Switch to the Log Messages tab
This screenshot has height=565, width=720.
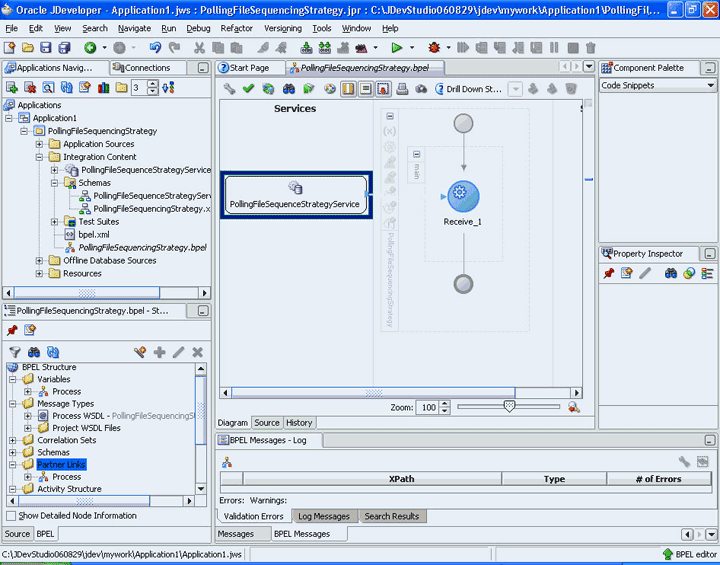click(x=324, y=516)
